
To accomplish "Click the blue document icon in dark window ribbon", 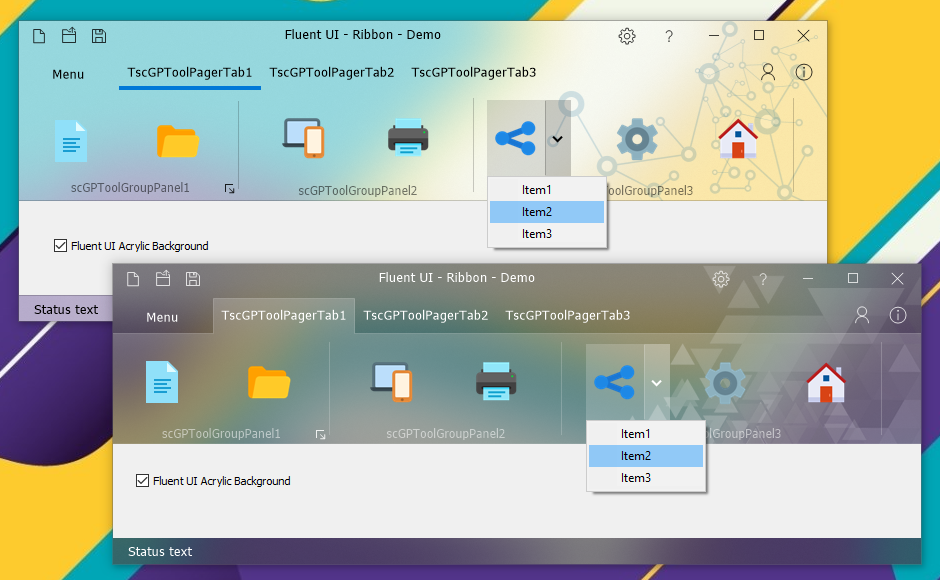I will coord(162,382).
